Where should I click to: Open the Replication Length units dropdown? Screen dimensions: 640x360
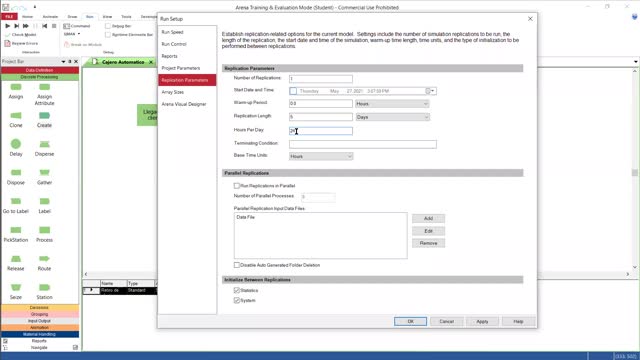pos(392,117)
